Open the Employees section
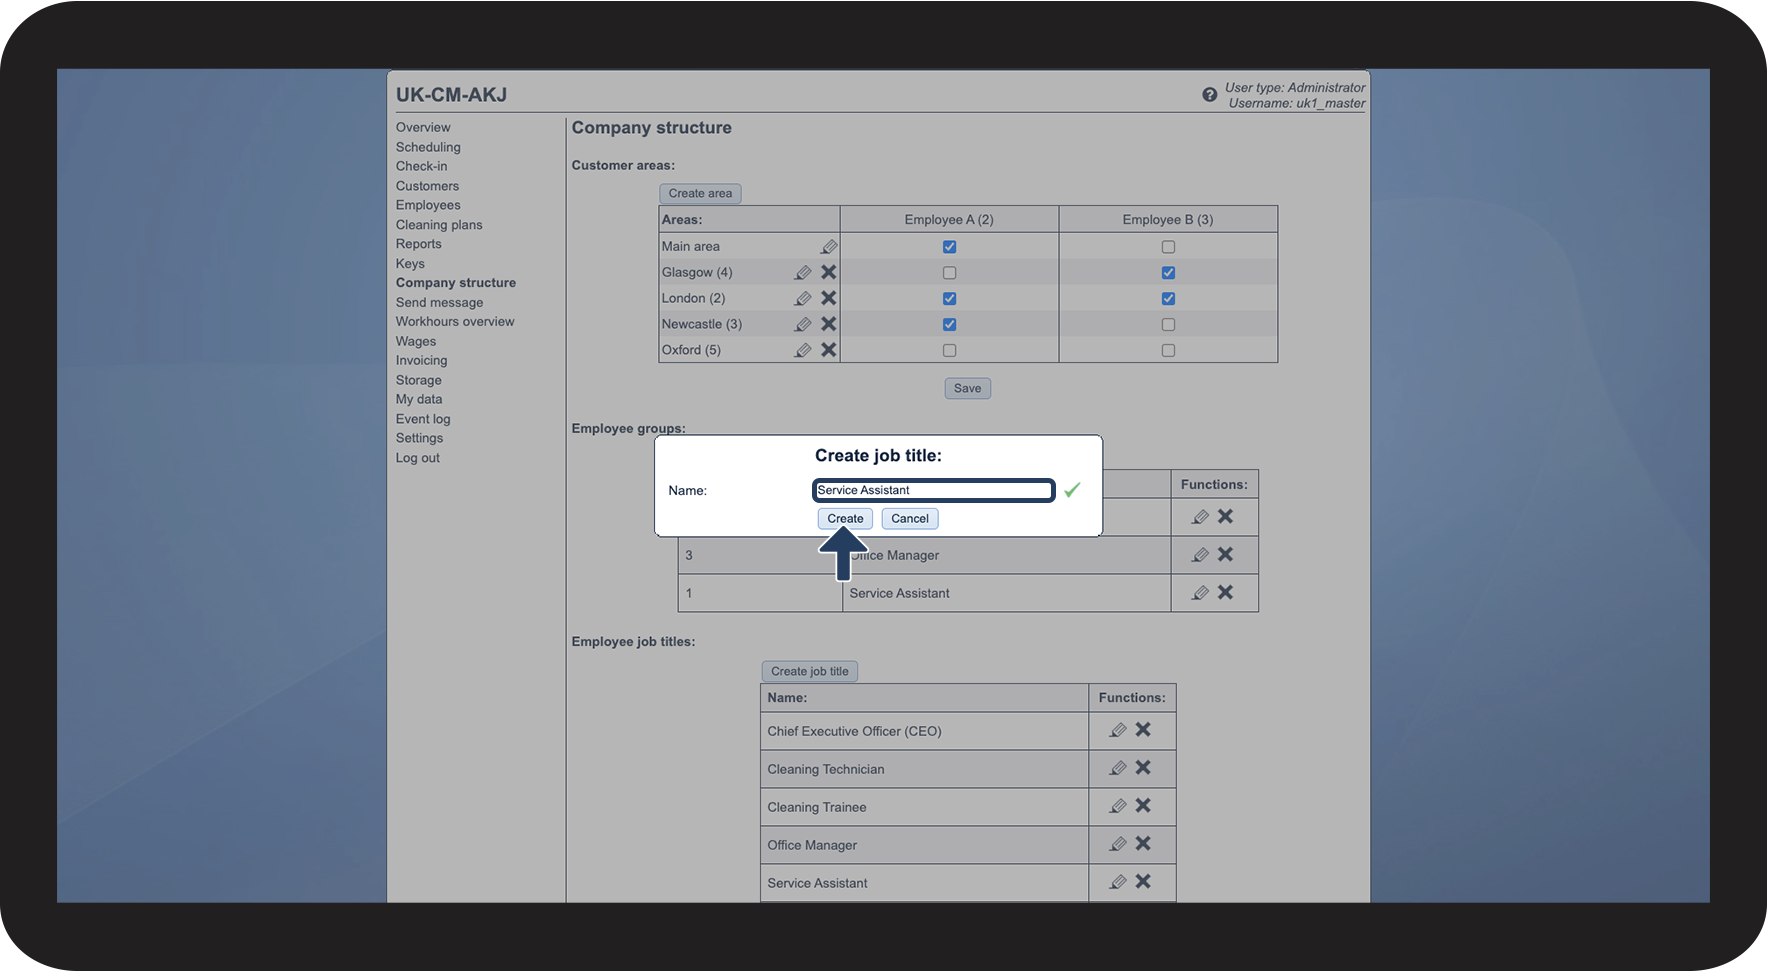Viewport: 1767px width, 971px height. (428, 206)
